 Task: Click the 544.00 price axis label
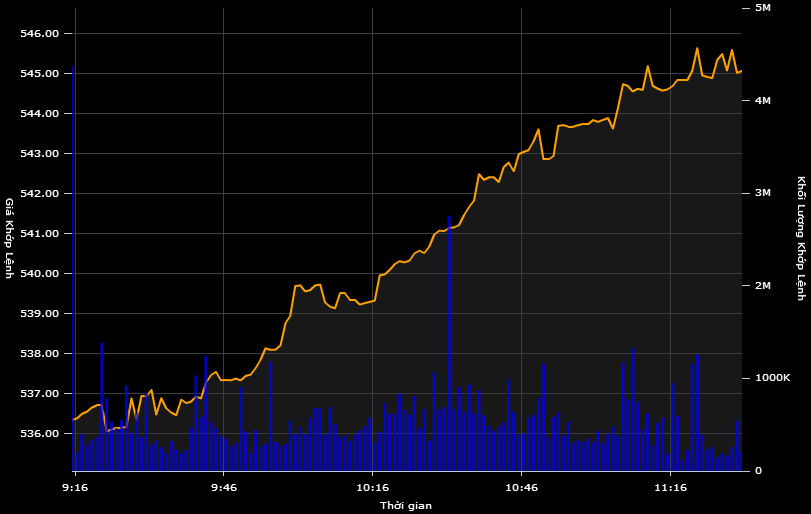(40, 114)
